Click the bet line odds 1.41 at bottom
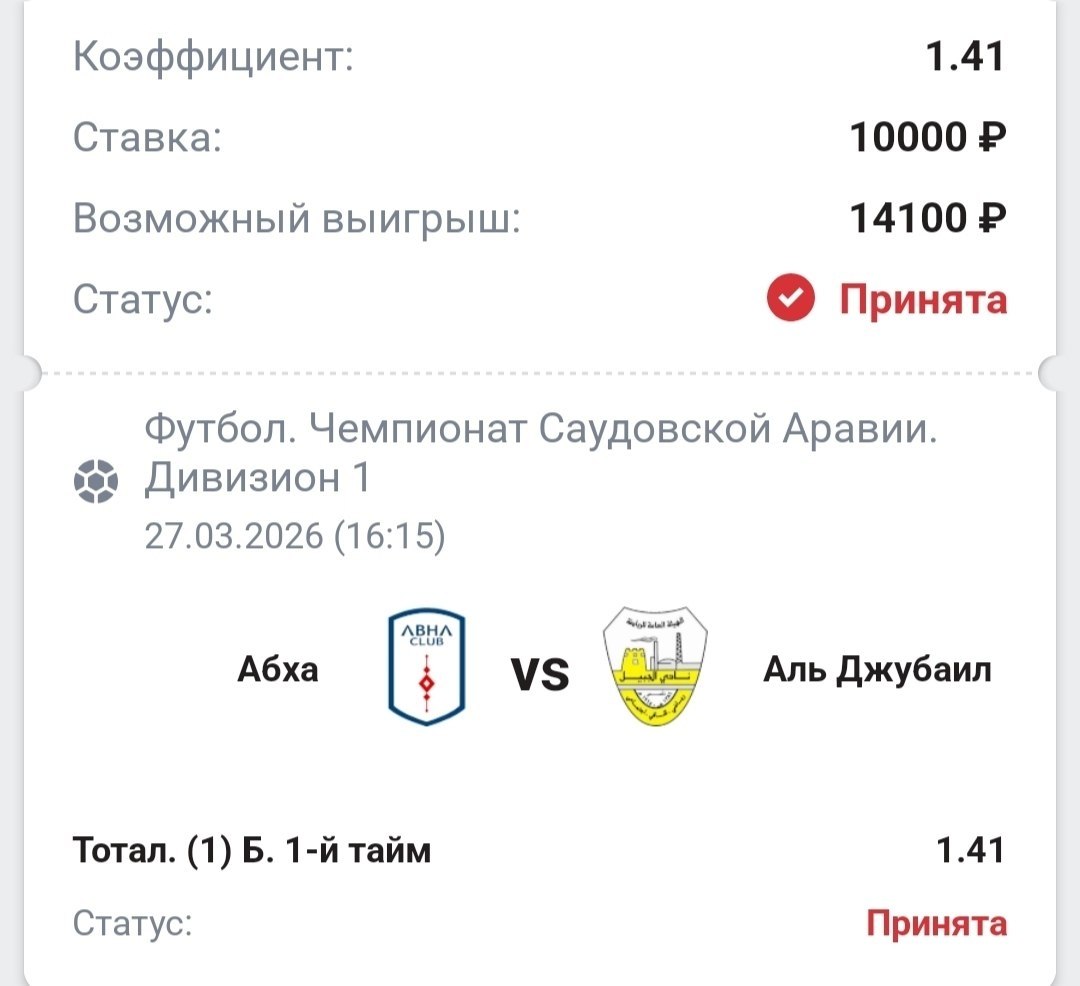This screenshot has width=1080, height=986. pyautogui.click(x=969, y=851)
